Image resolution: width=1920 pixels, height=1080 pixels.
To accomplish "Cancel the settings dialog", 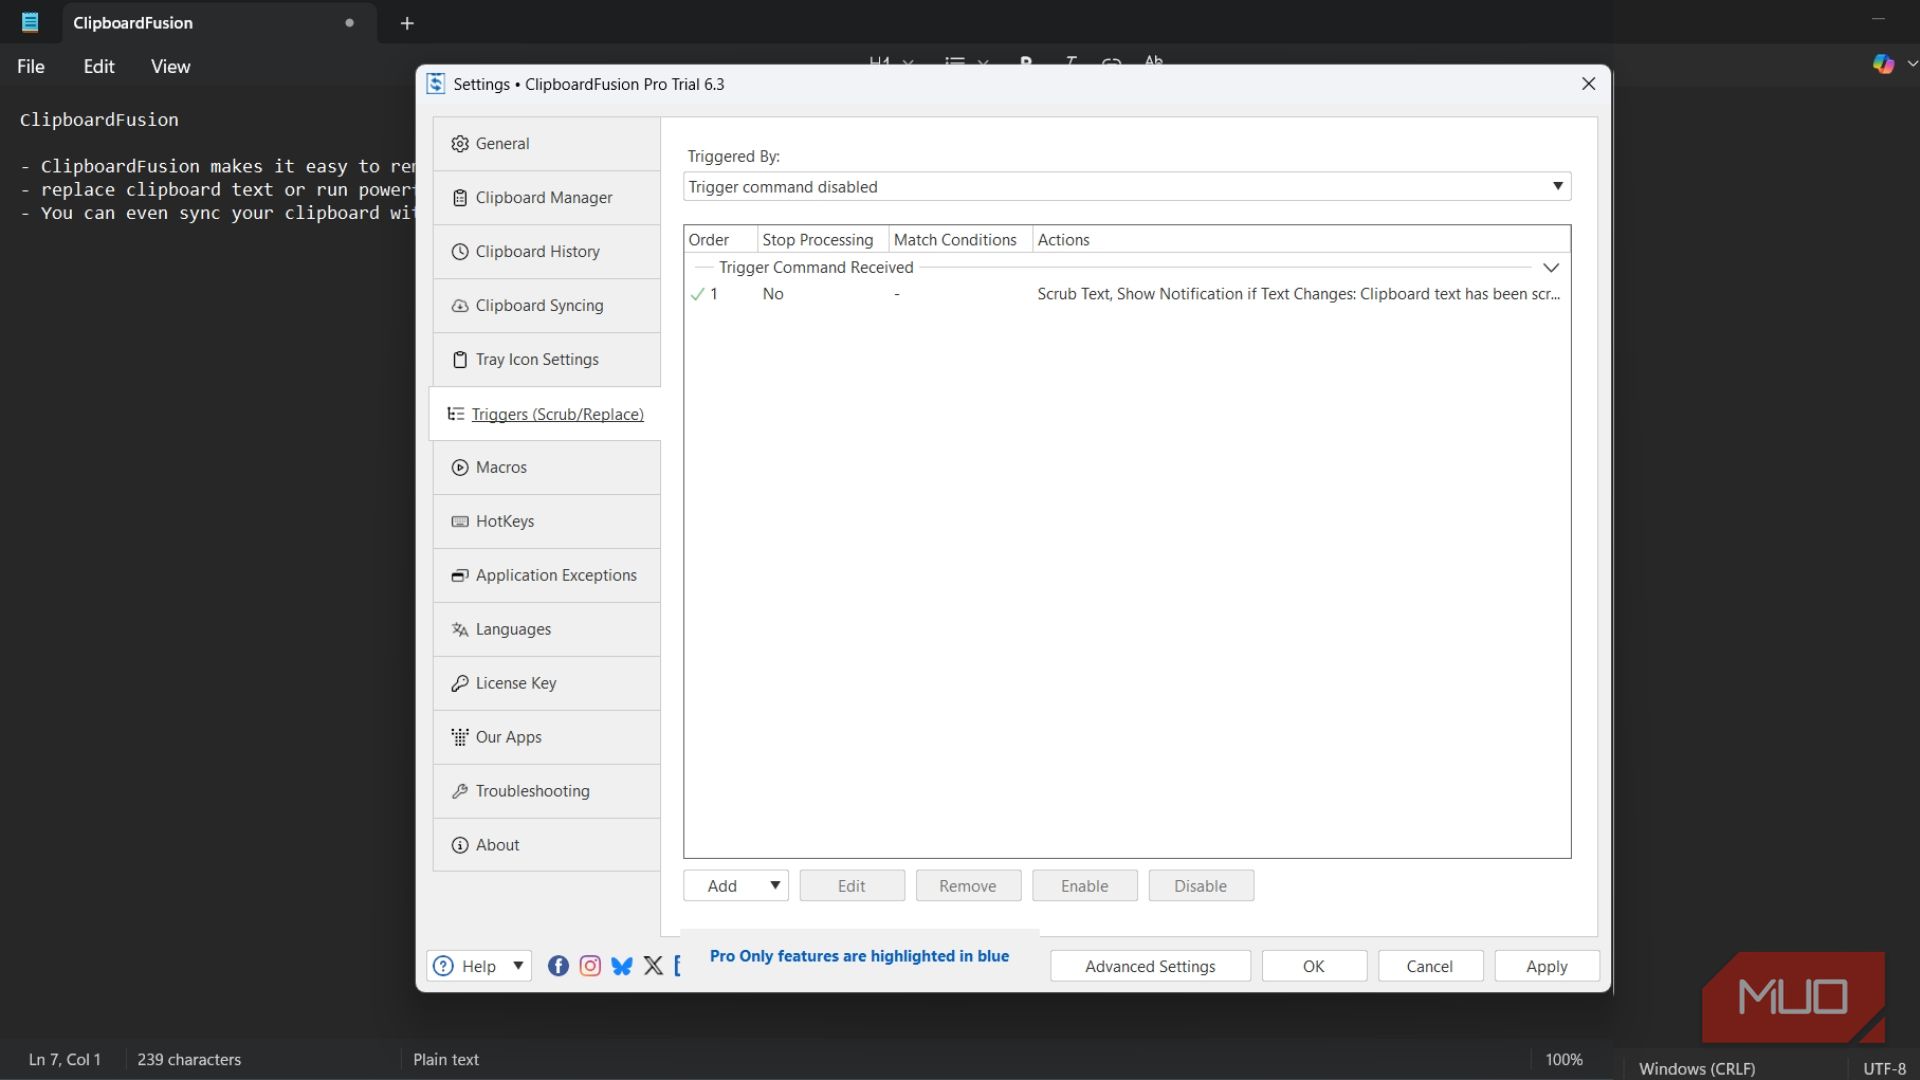I will (x=1430, y=967).
